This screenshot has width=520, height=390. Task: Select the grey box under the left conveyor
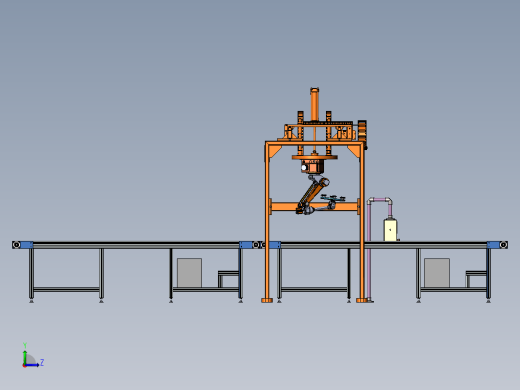[189, 273]
